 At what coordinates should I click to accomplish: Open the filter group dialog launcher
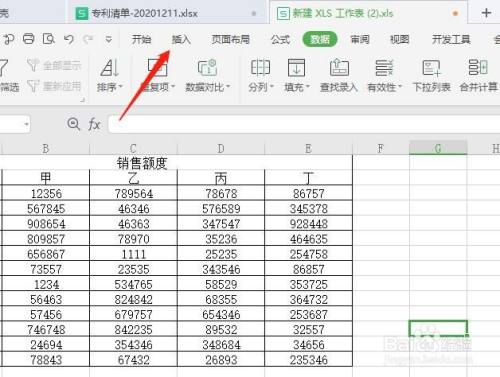pos(82,99)
